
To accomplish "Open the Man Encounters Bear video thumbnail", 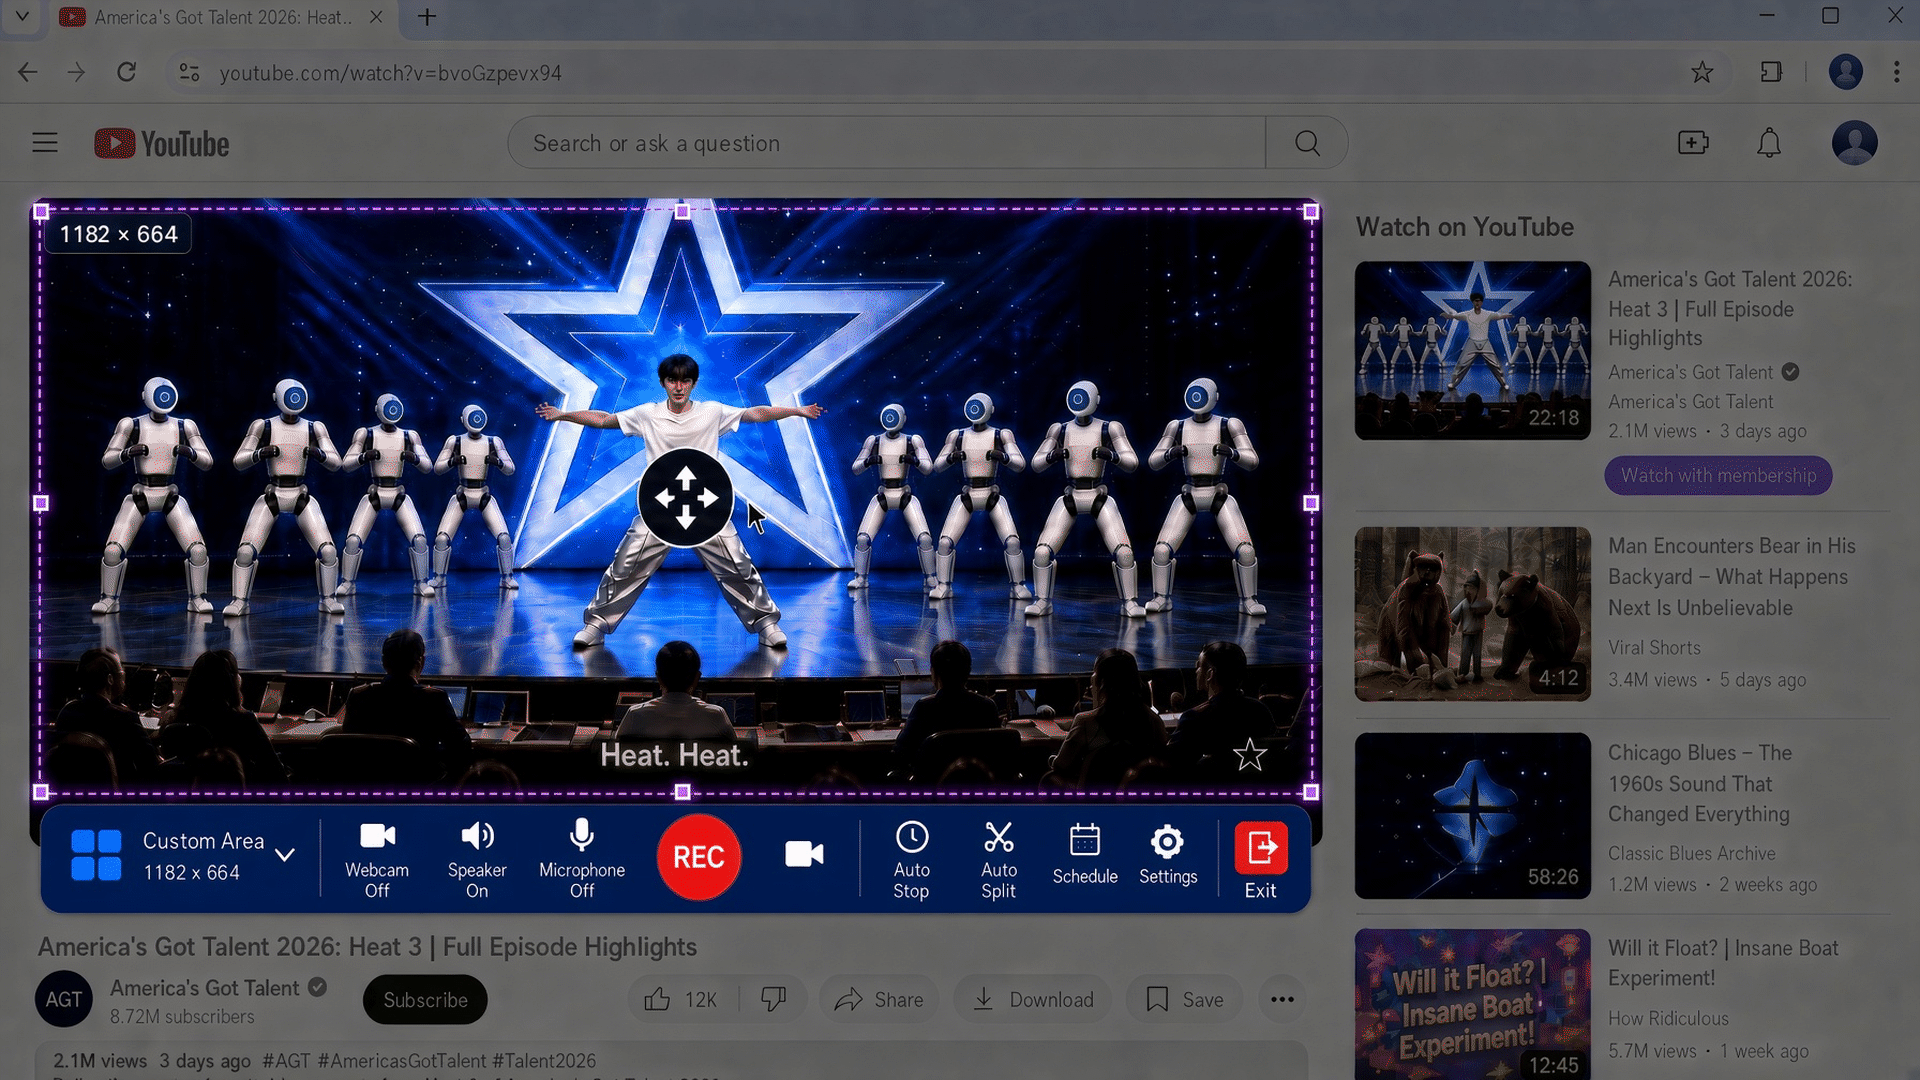I will pos(1472,613).
